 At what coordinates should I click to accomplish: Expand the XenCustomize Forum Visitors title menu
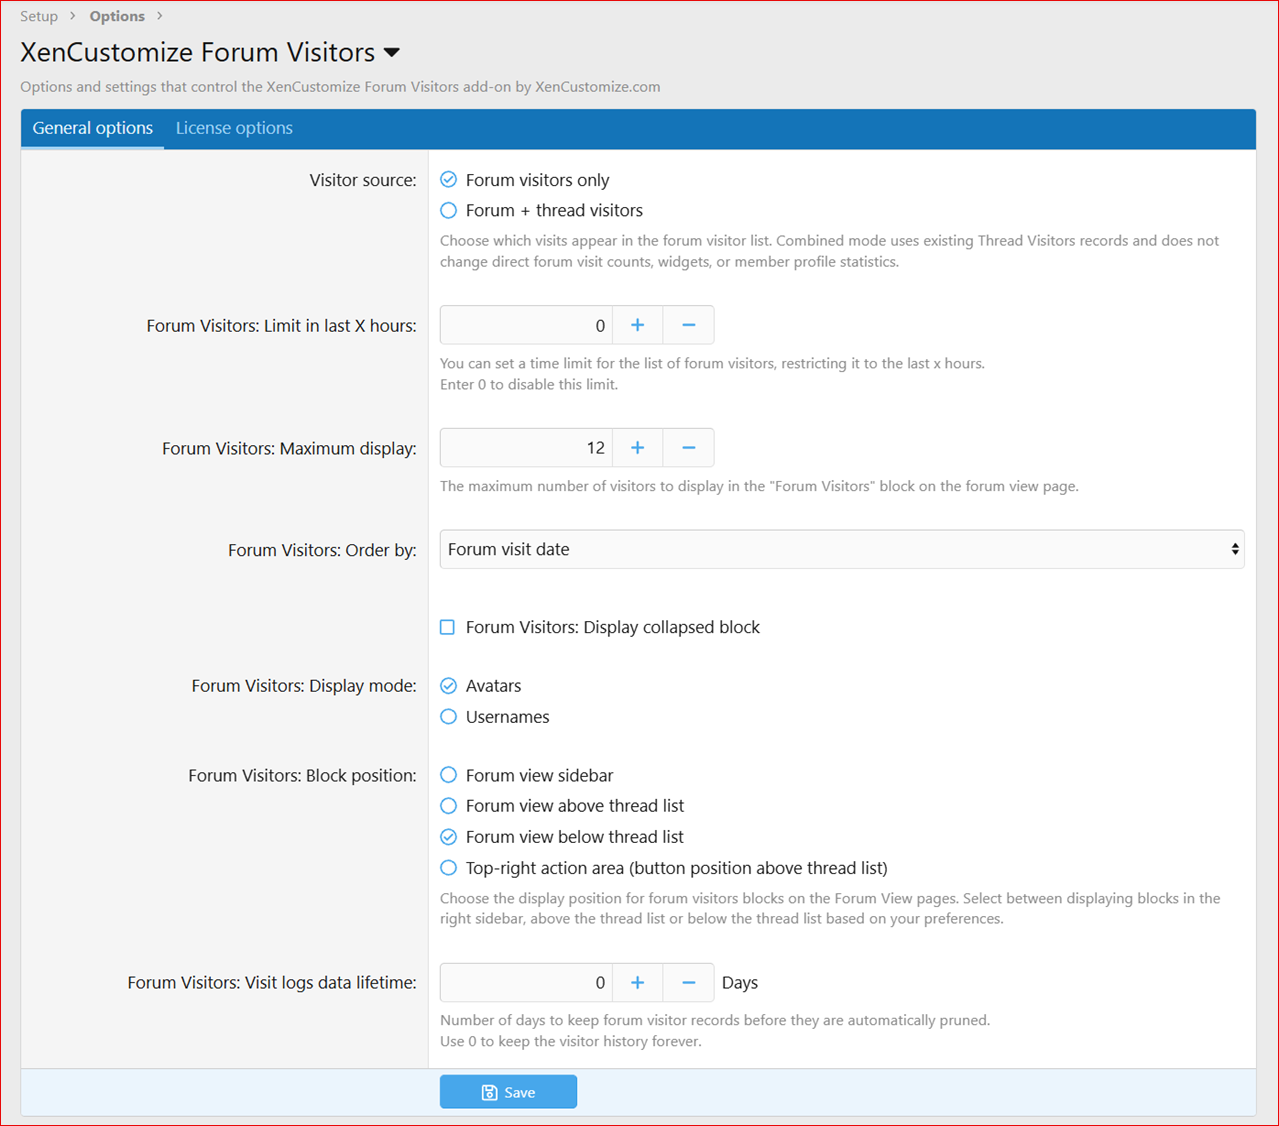[392, 52]
